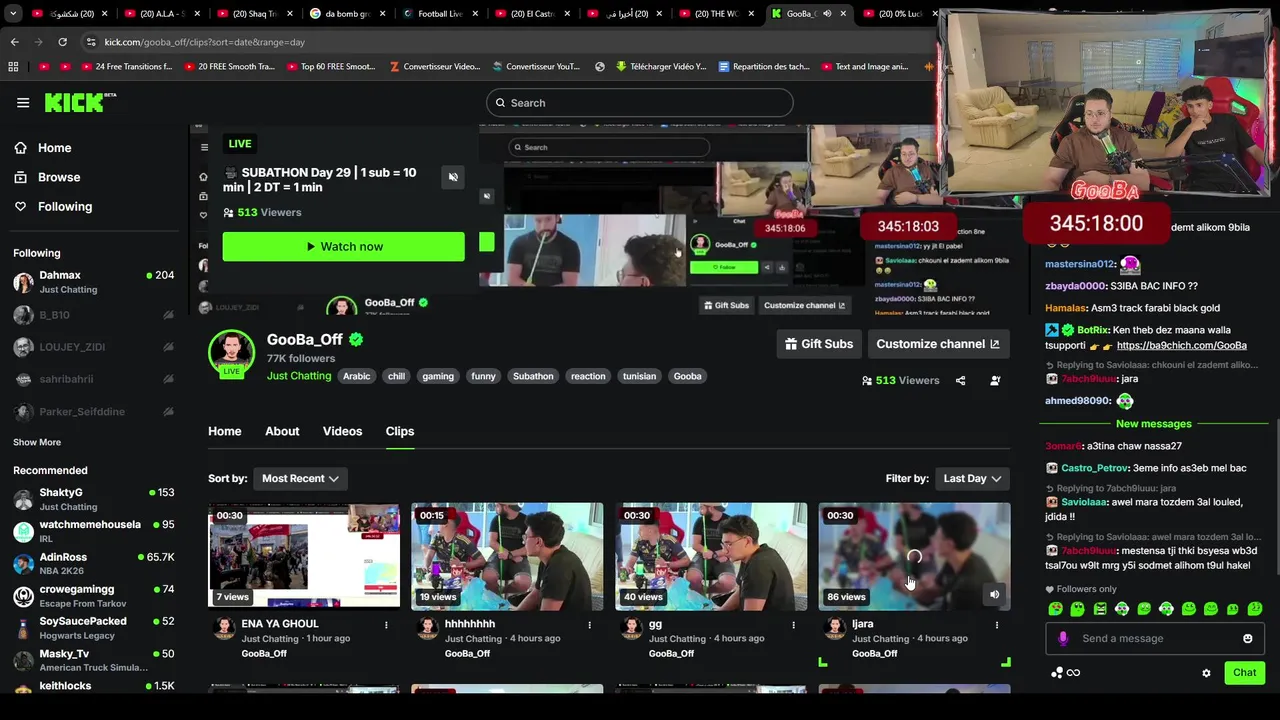Mute the GooBa tab audio icon
Screen dimensions: 1280x720
(827, 14)
